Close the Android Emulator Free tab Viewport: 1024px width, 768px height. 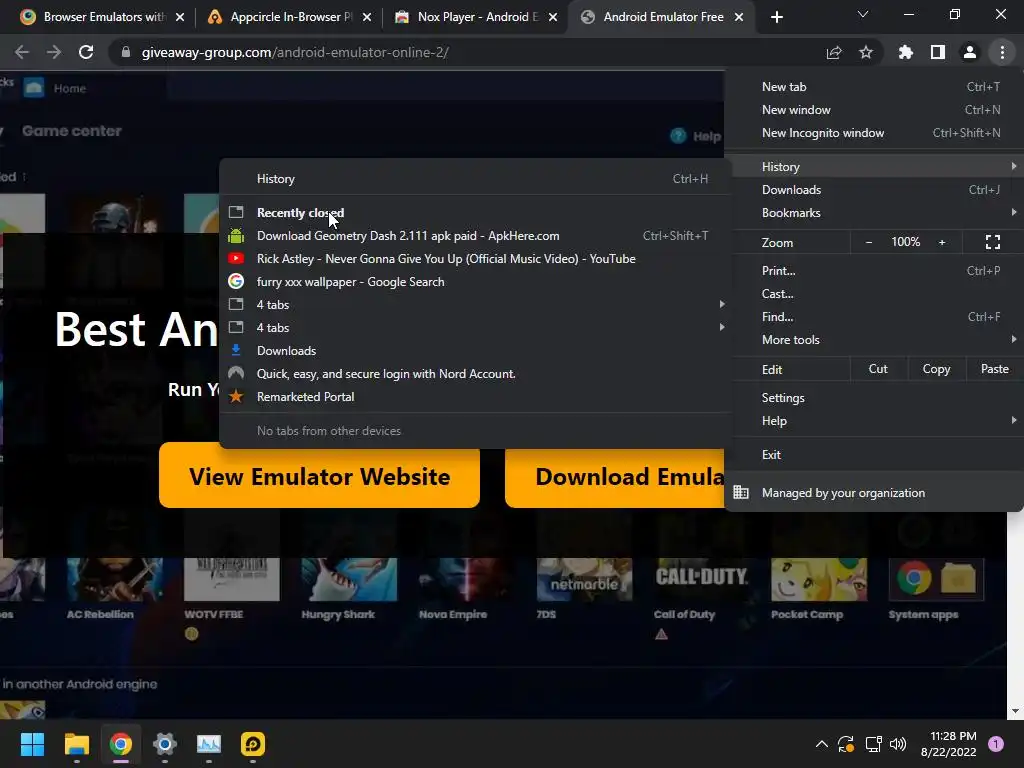[739, 17]
